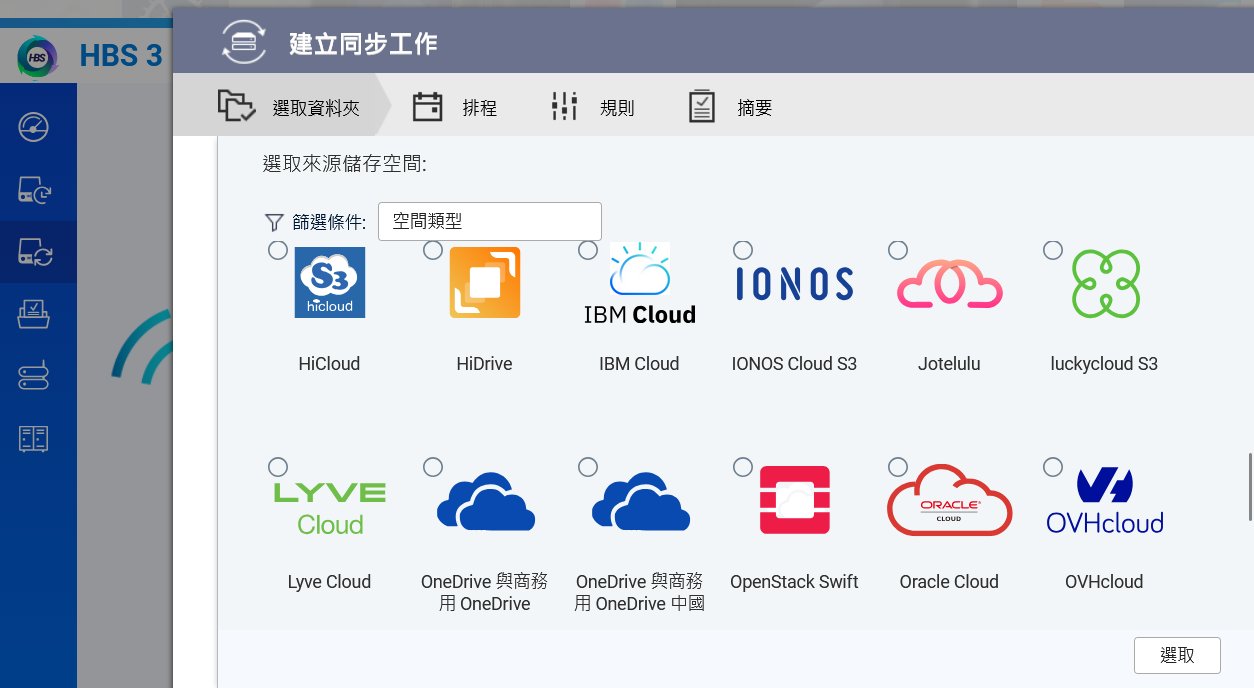Click the HBS 3 app logo

37,56
